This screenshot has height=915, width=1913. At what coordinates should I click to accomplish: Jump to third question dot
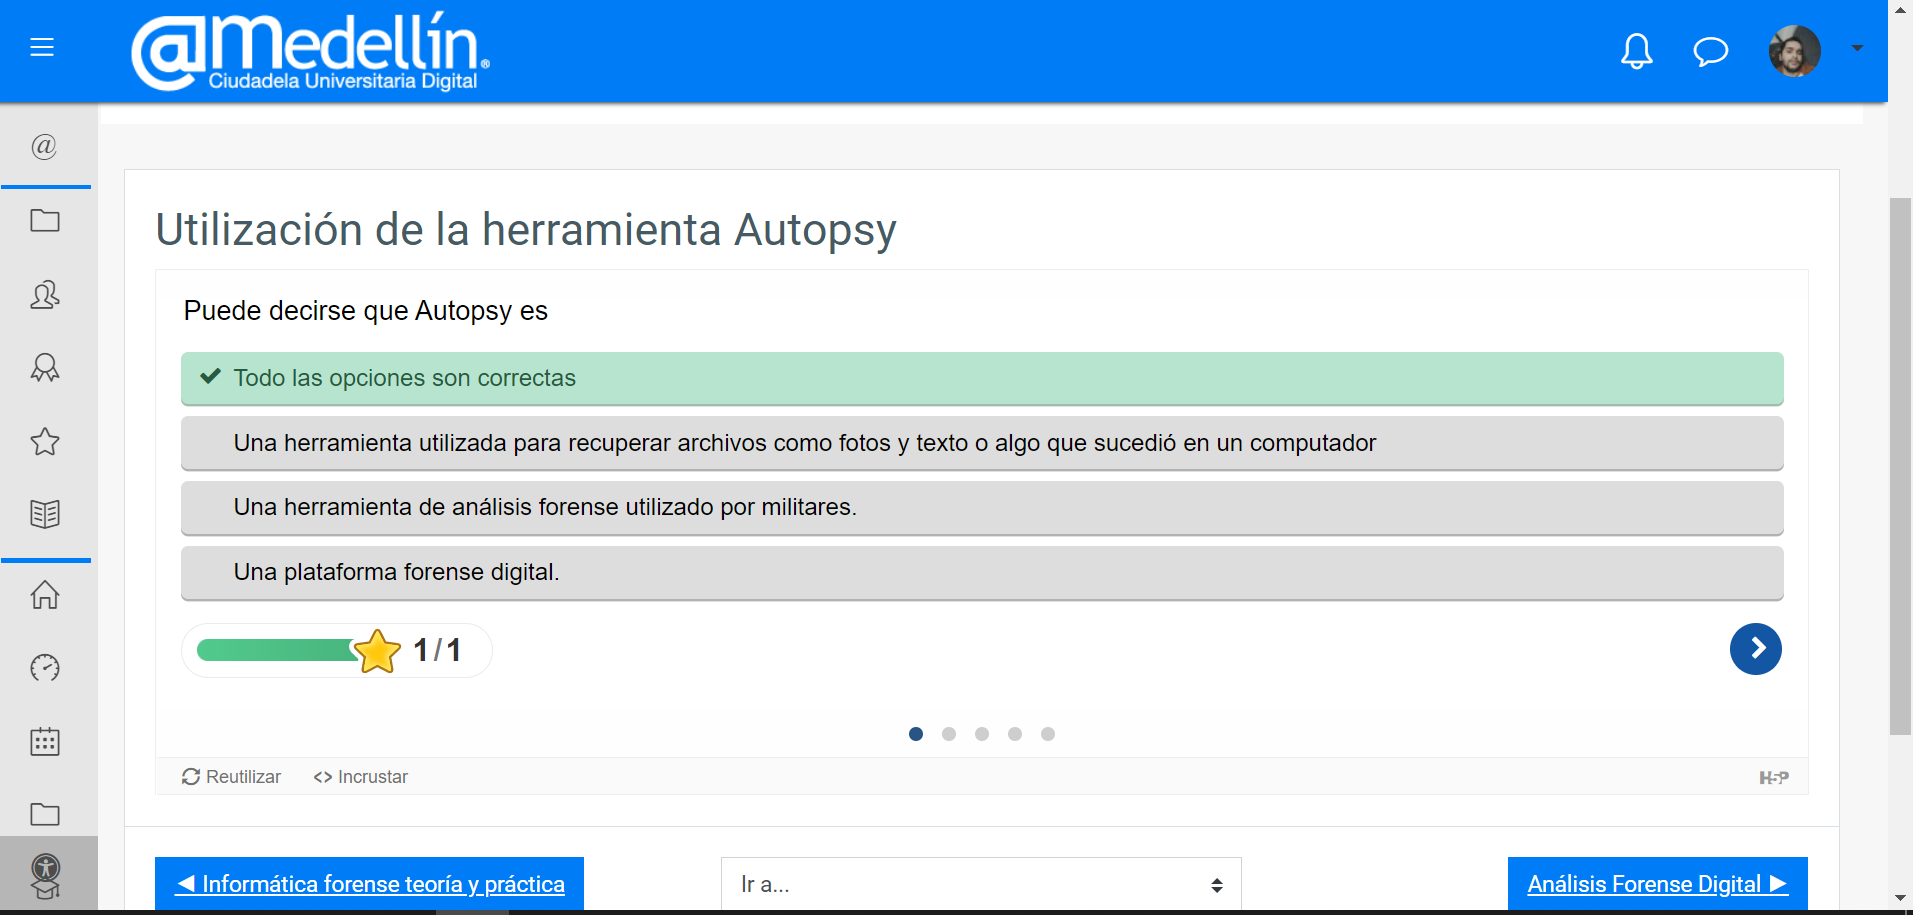click(x=982, y=734)
